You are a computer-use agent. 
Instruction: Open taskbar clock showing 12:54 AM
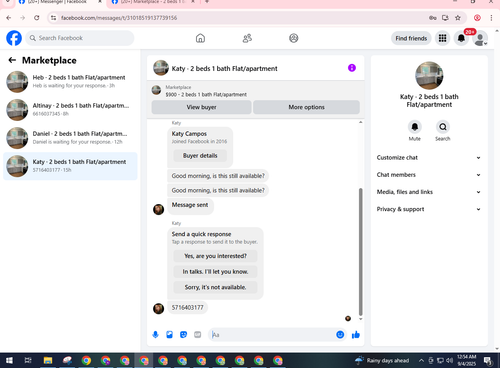[466, 360]
